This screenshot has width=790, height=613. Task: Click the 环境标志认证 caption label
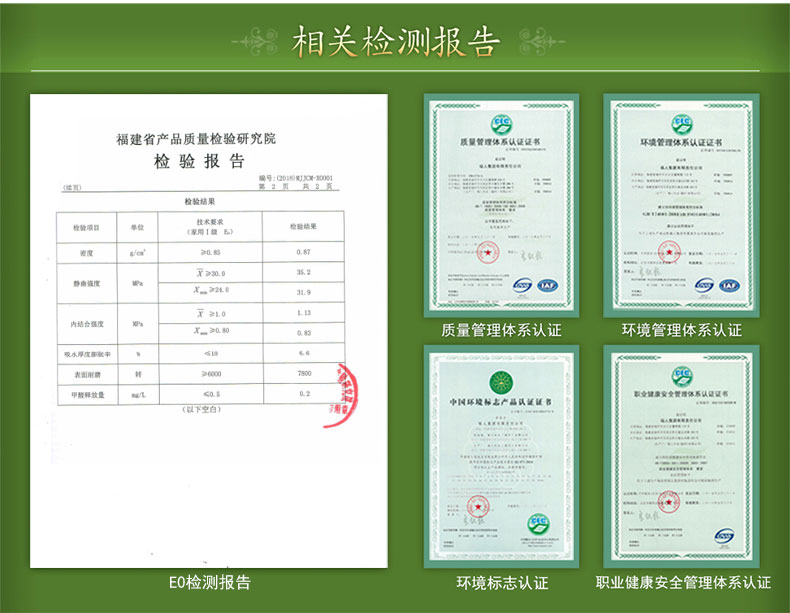pyautogui.click(x=502, y=583)
